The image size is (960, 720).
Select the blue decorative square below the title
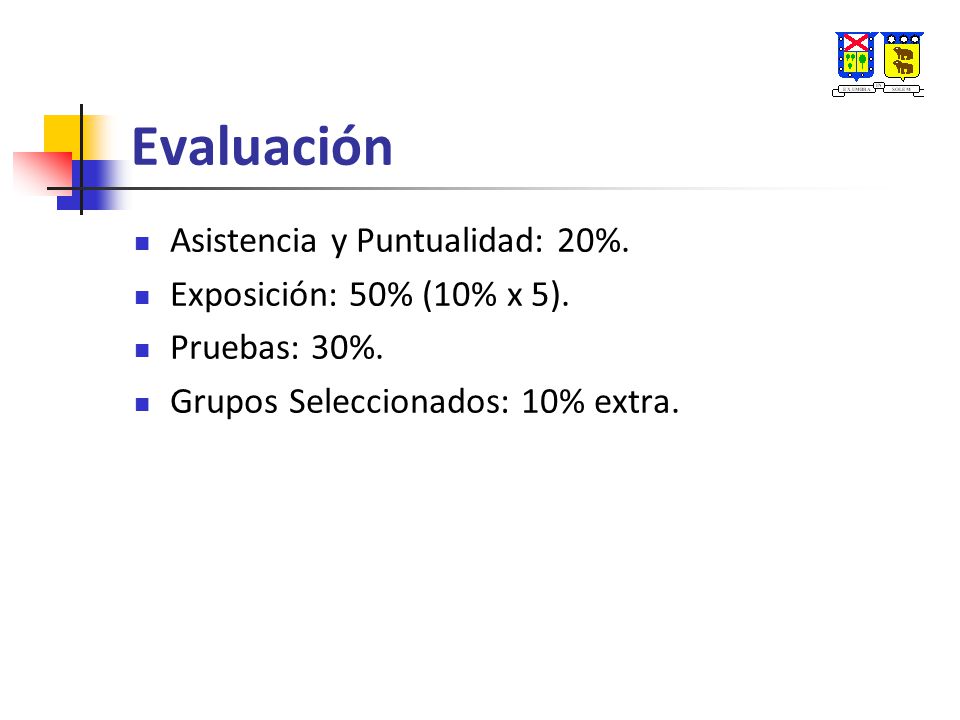[92, 186]
